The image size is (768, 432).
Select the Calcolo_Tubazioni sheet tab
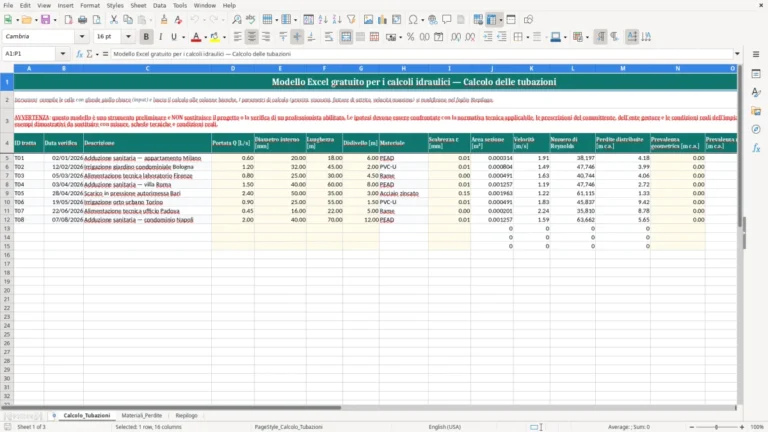[87, 415]
